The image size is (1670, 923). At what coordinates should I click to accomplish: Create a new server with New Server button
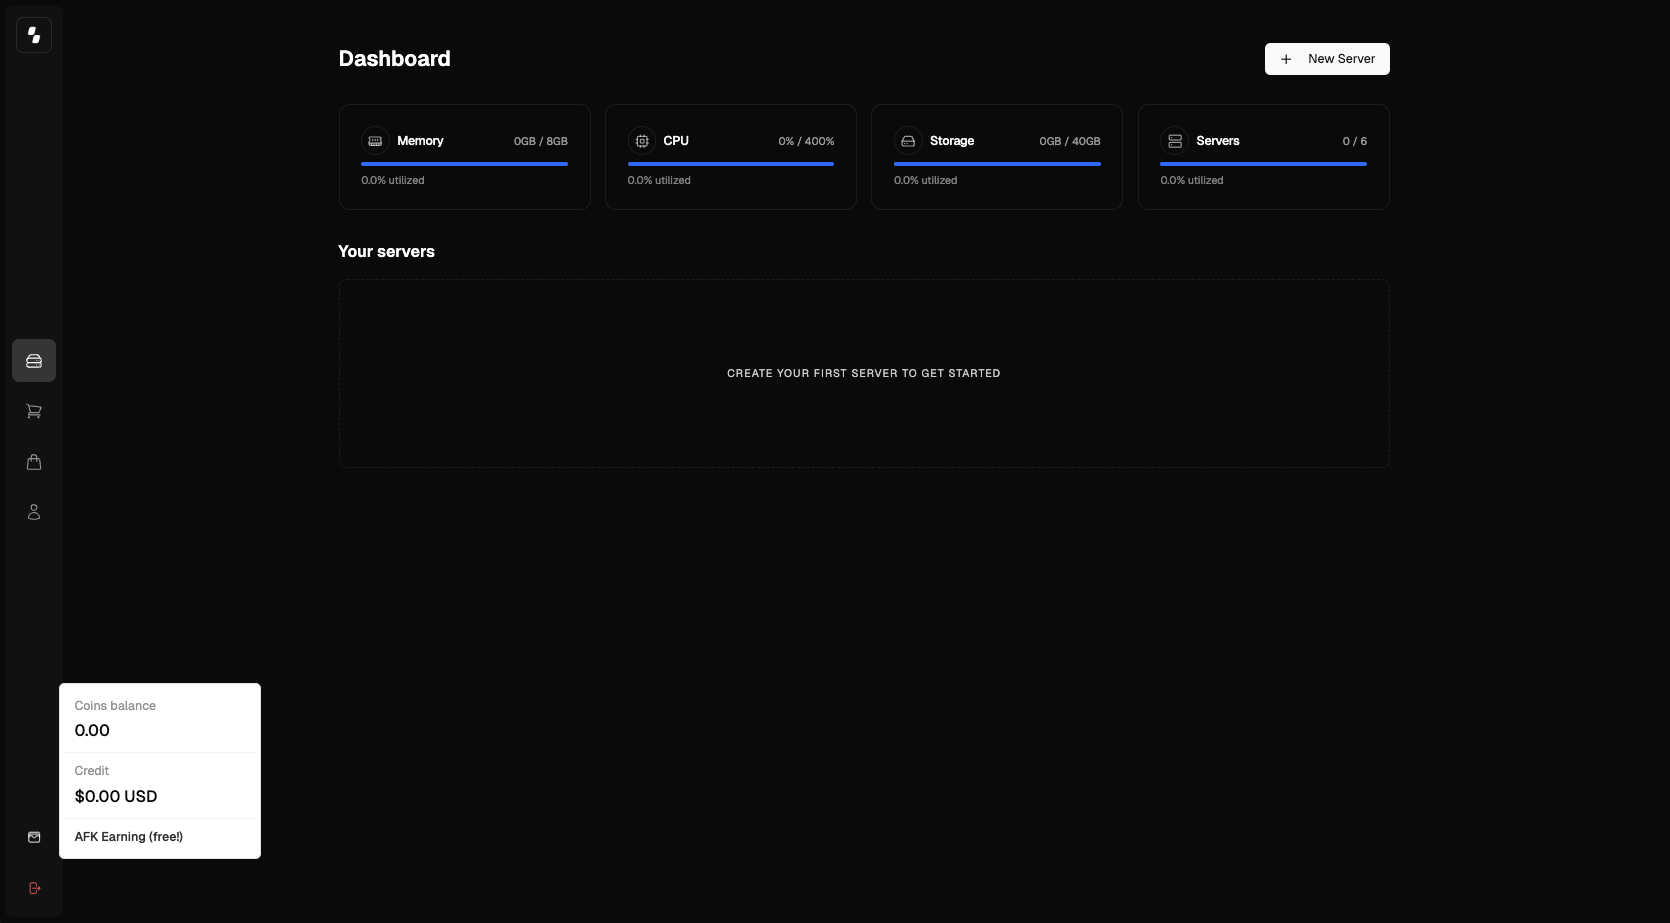tap(1327, 59)
